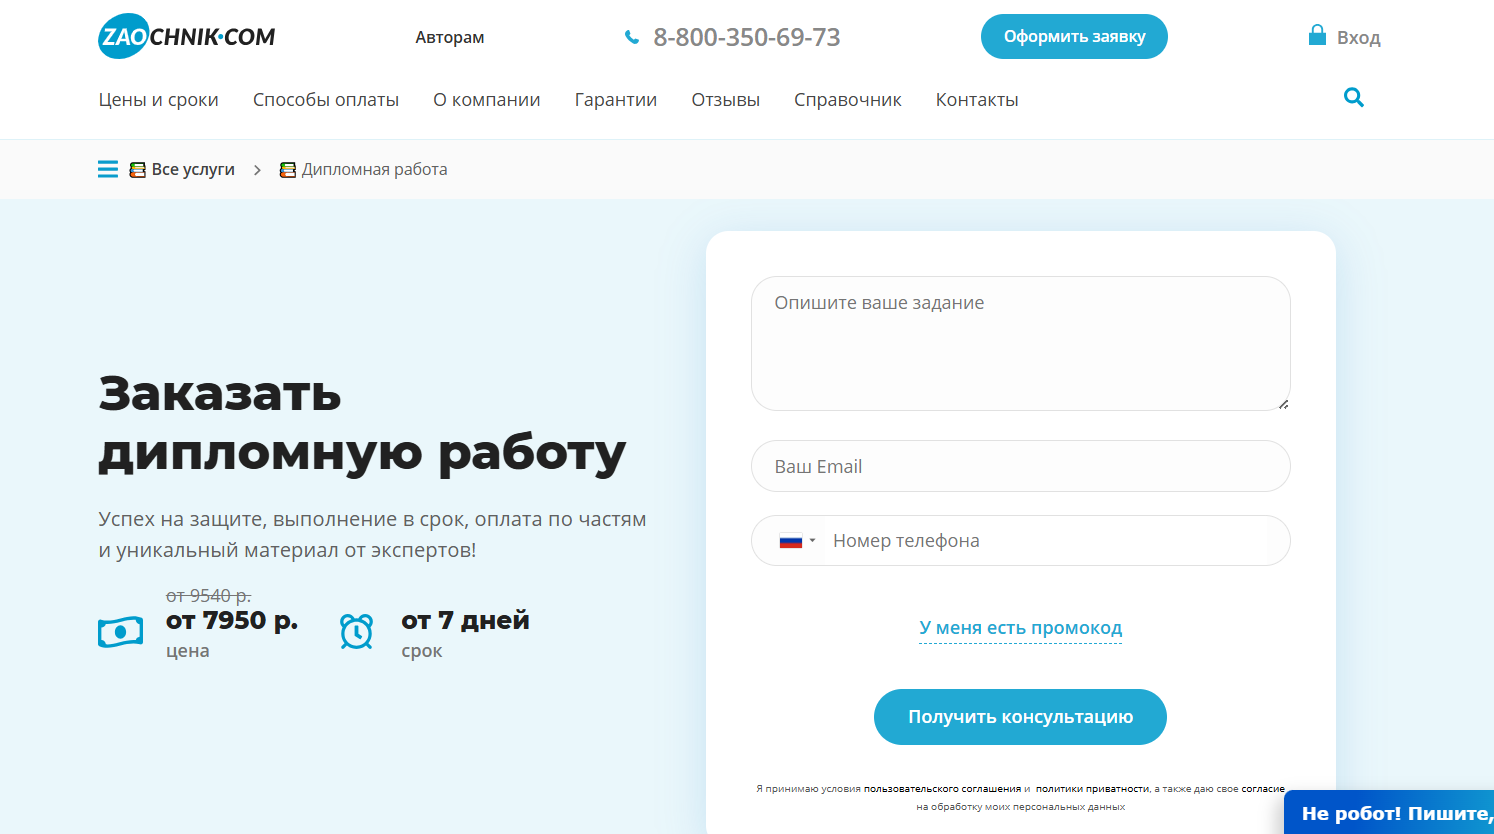Expand the promo code field via У меня есть промокод
The height and width of the screenshot is (834, 1494).
1020,628
